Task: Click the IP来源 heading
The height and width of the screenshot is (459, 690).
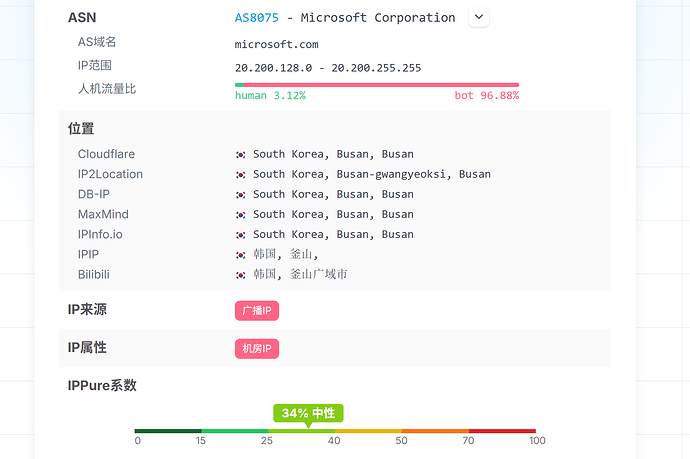Action: click(87, 309)
